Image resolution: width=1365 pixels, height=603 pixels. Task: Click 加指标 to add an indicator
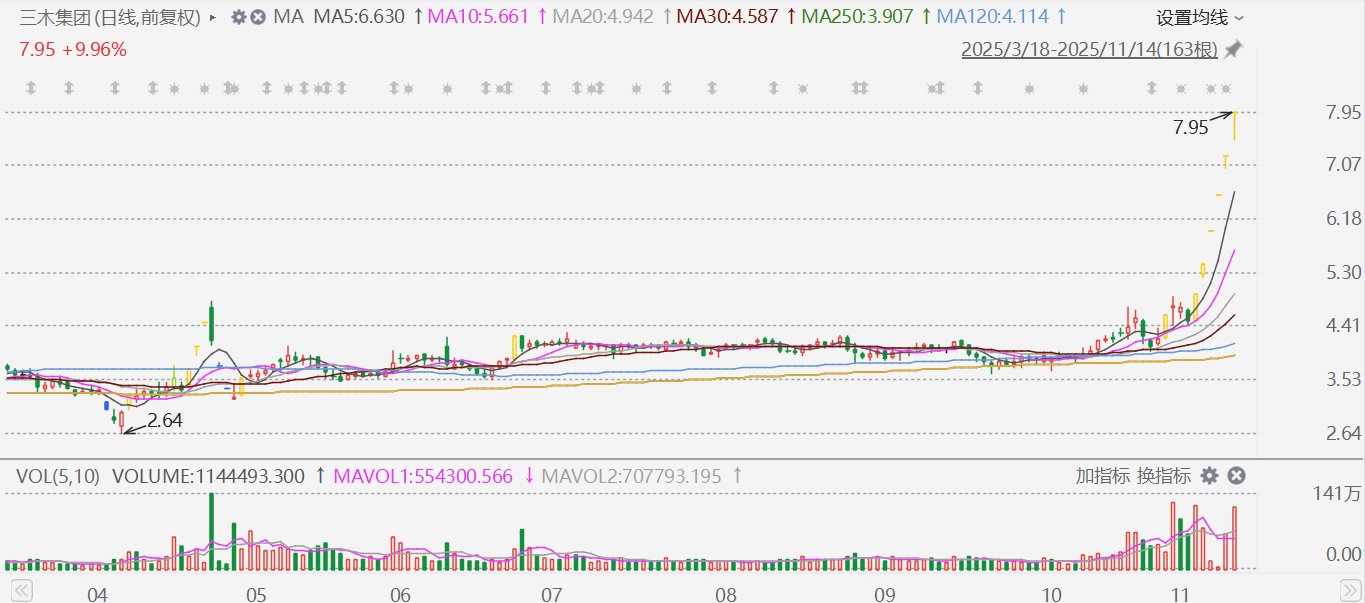1102,476
